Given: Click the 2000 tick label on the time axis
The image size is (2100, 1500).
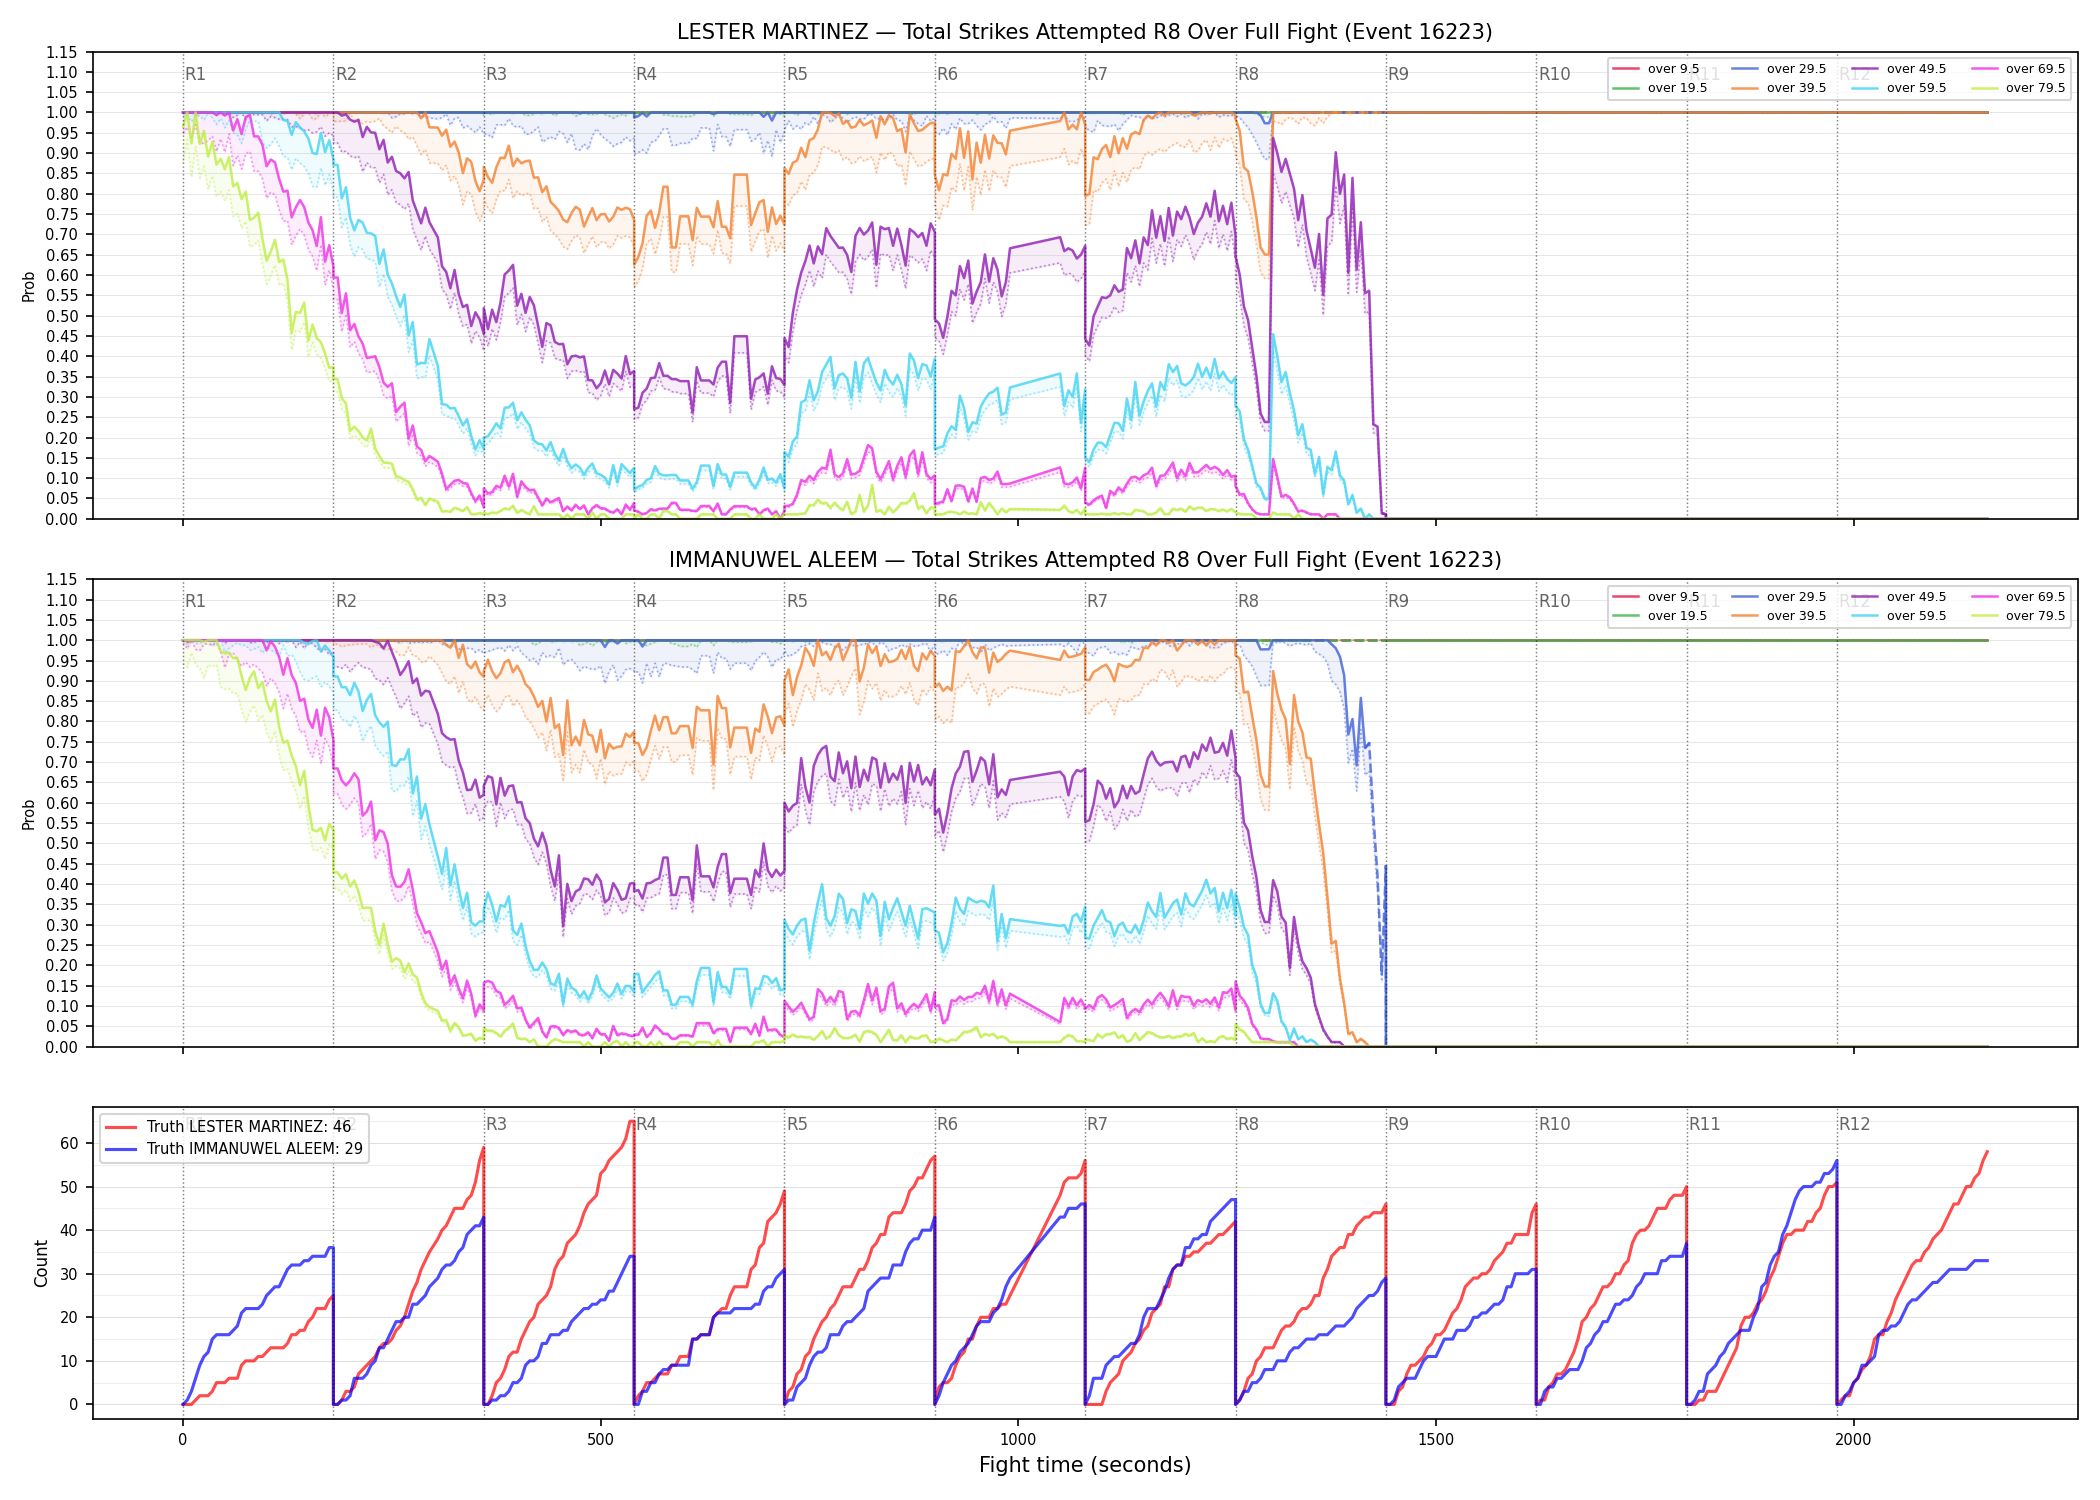Looking at the screenshot, I should pos(1853,1439).
